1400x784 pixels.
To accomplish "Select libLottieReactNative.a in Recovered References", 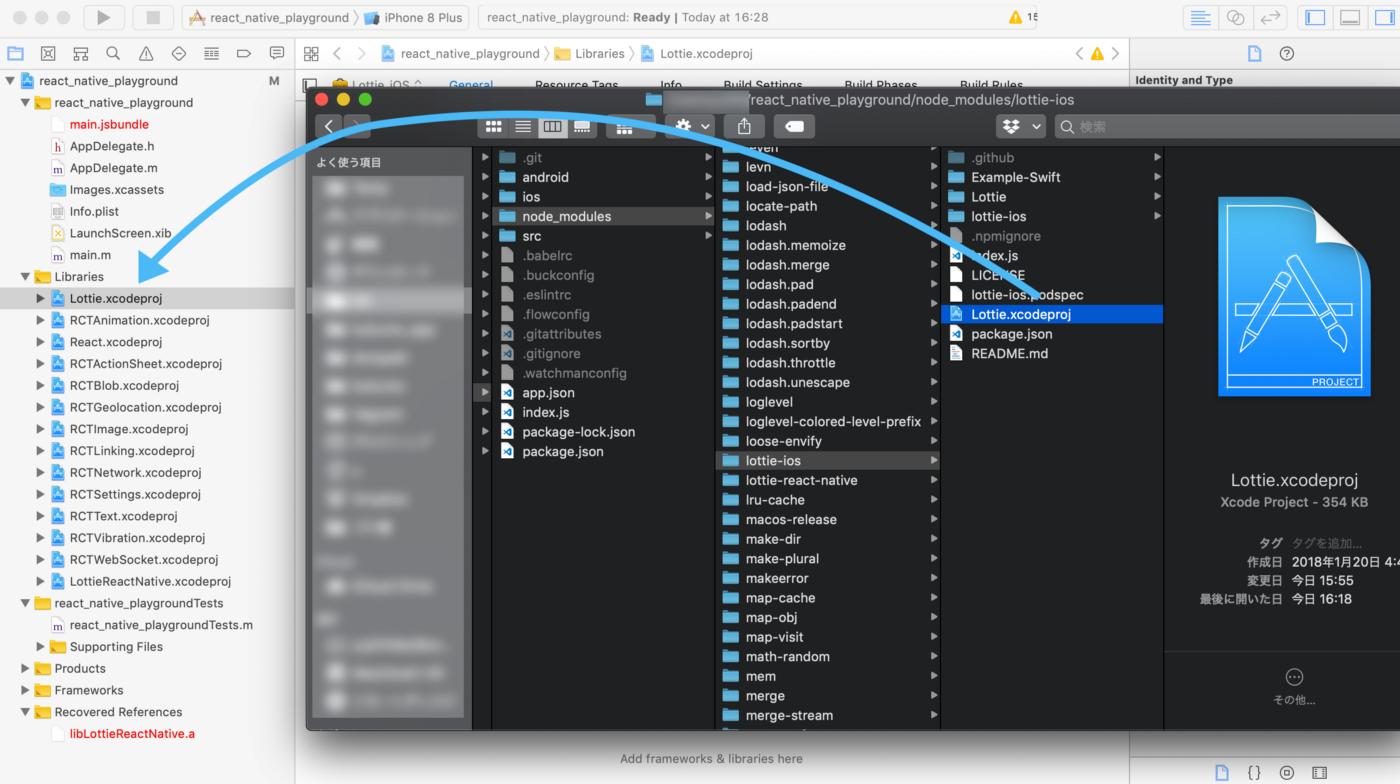I will click(x=132, y=734).
